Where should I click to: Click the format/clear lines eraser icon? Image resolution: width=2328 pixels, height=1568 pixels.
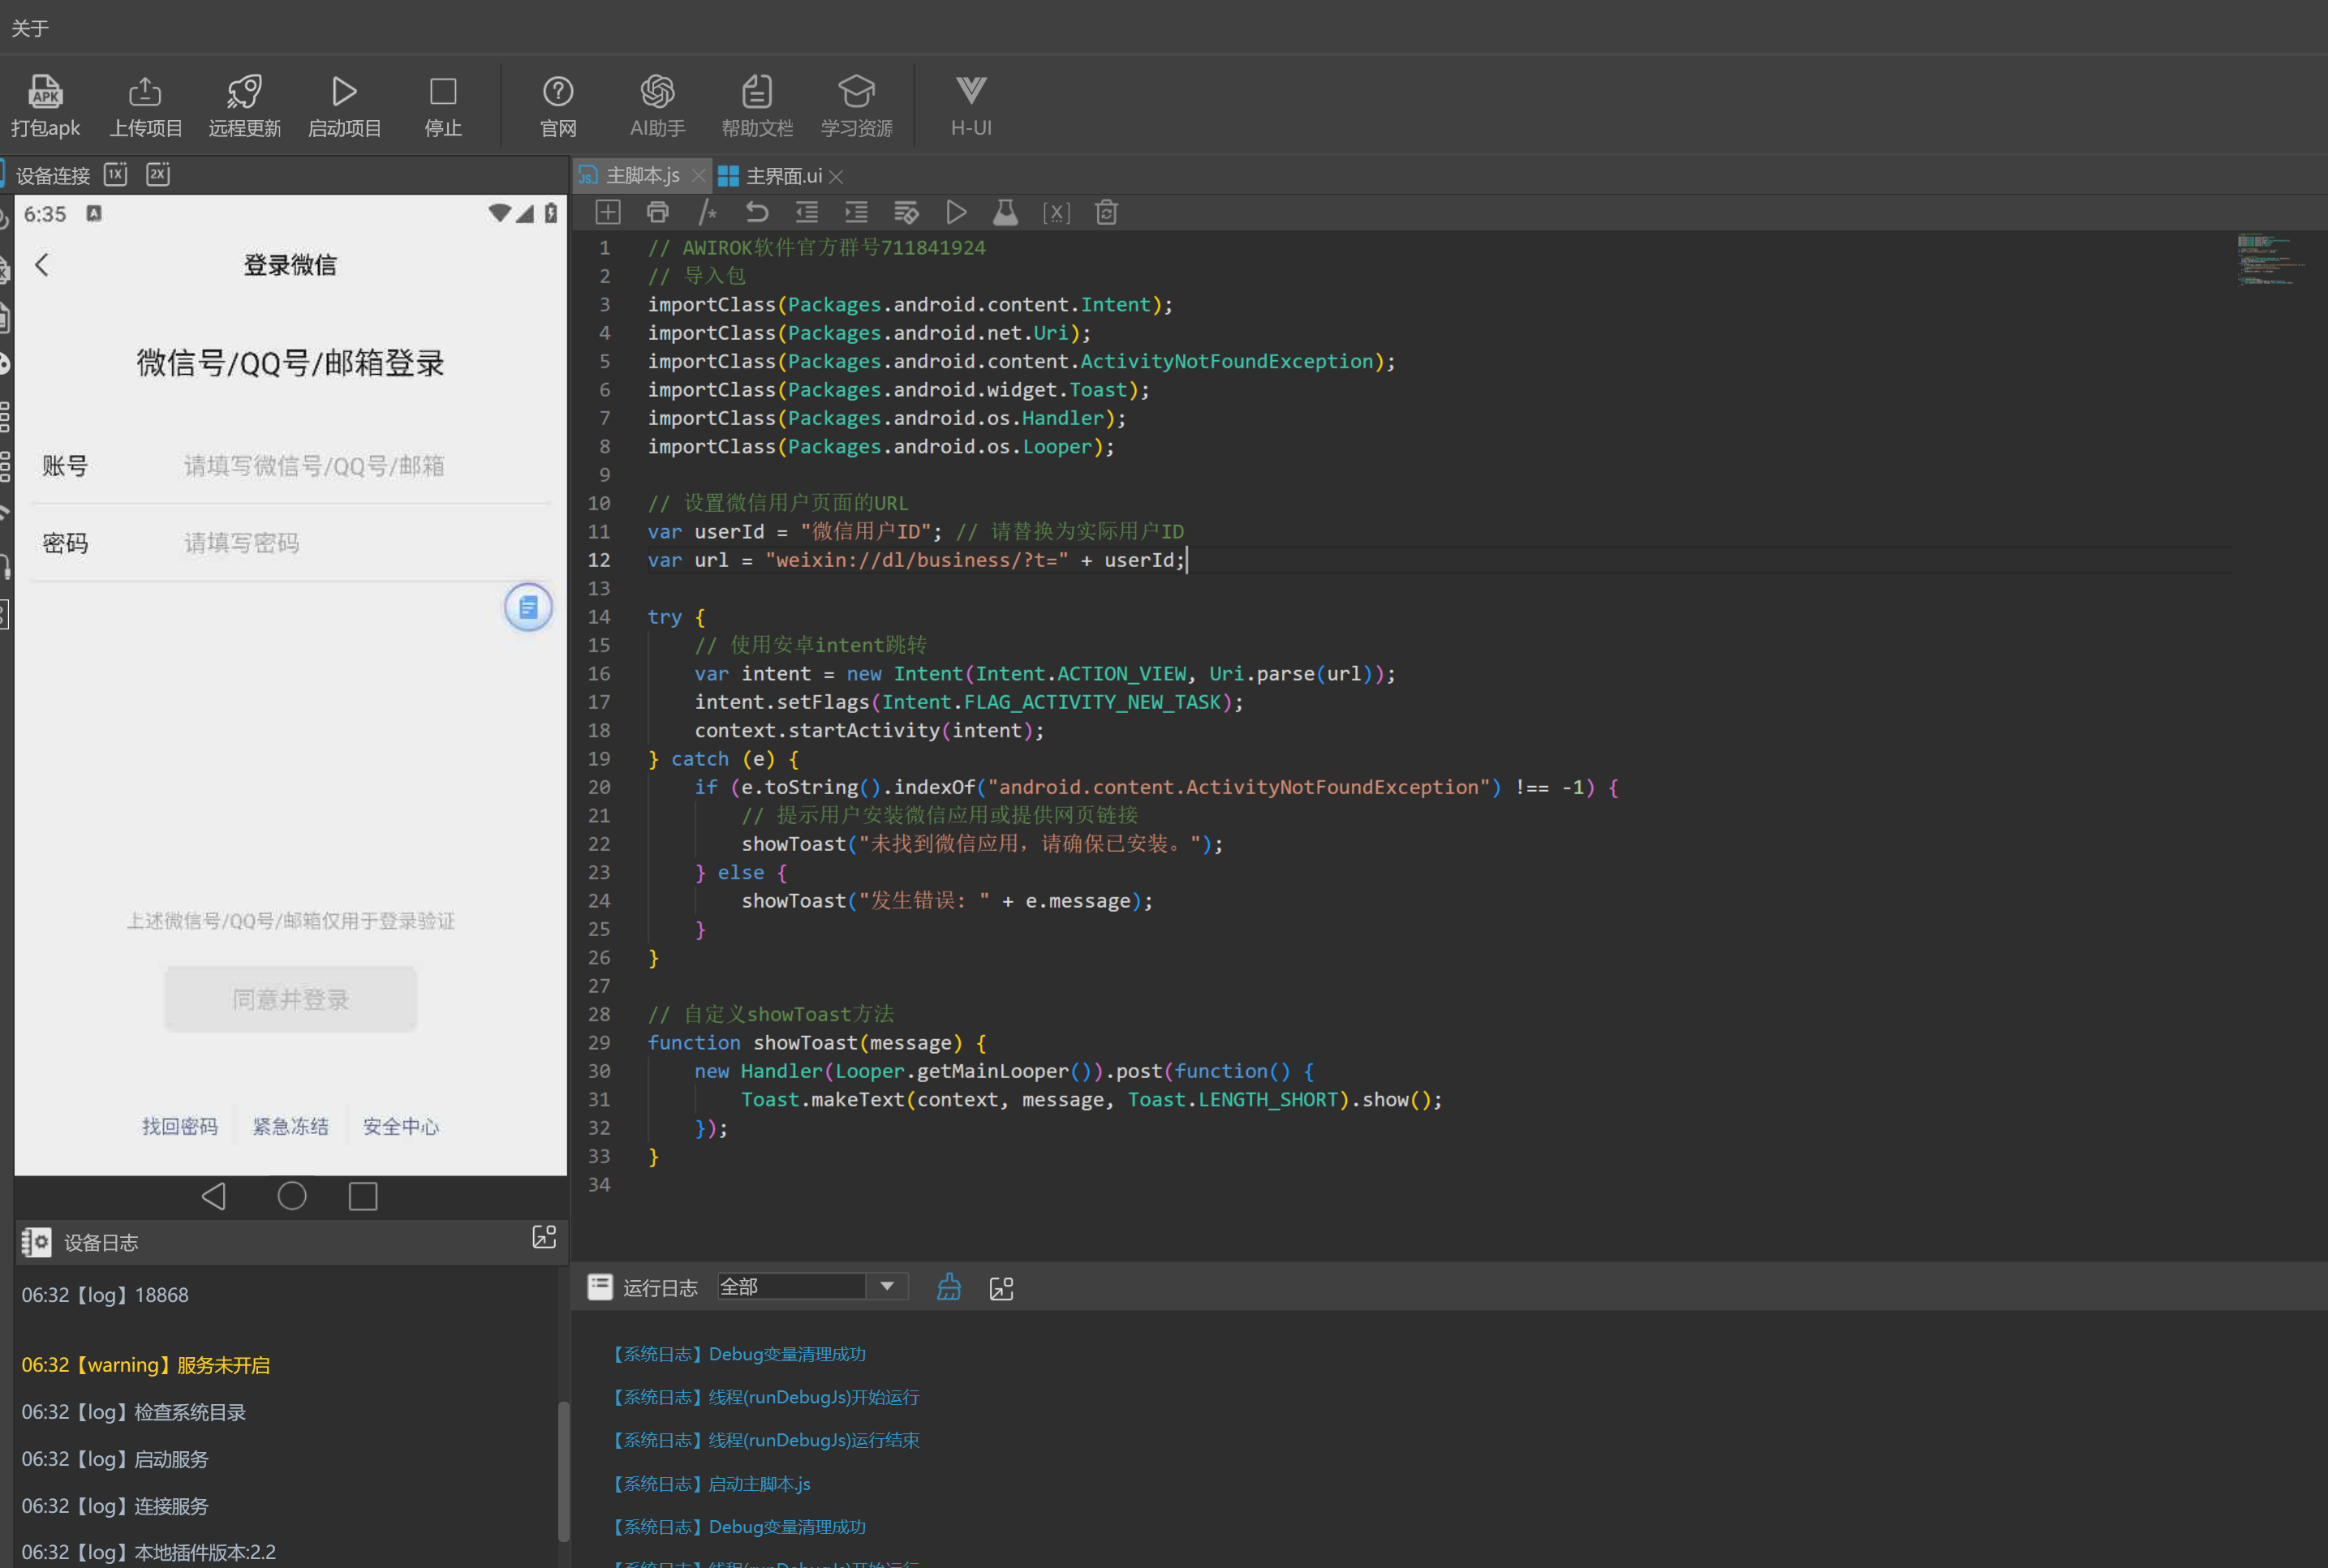point(906,212)
